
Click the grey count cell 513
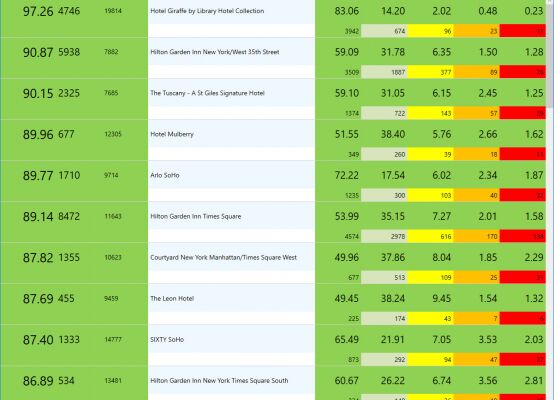point(384,277)
